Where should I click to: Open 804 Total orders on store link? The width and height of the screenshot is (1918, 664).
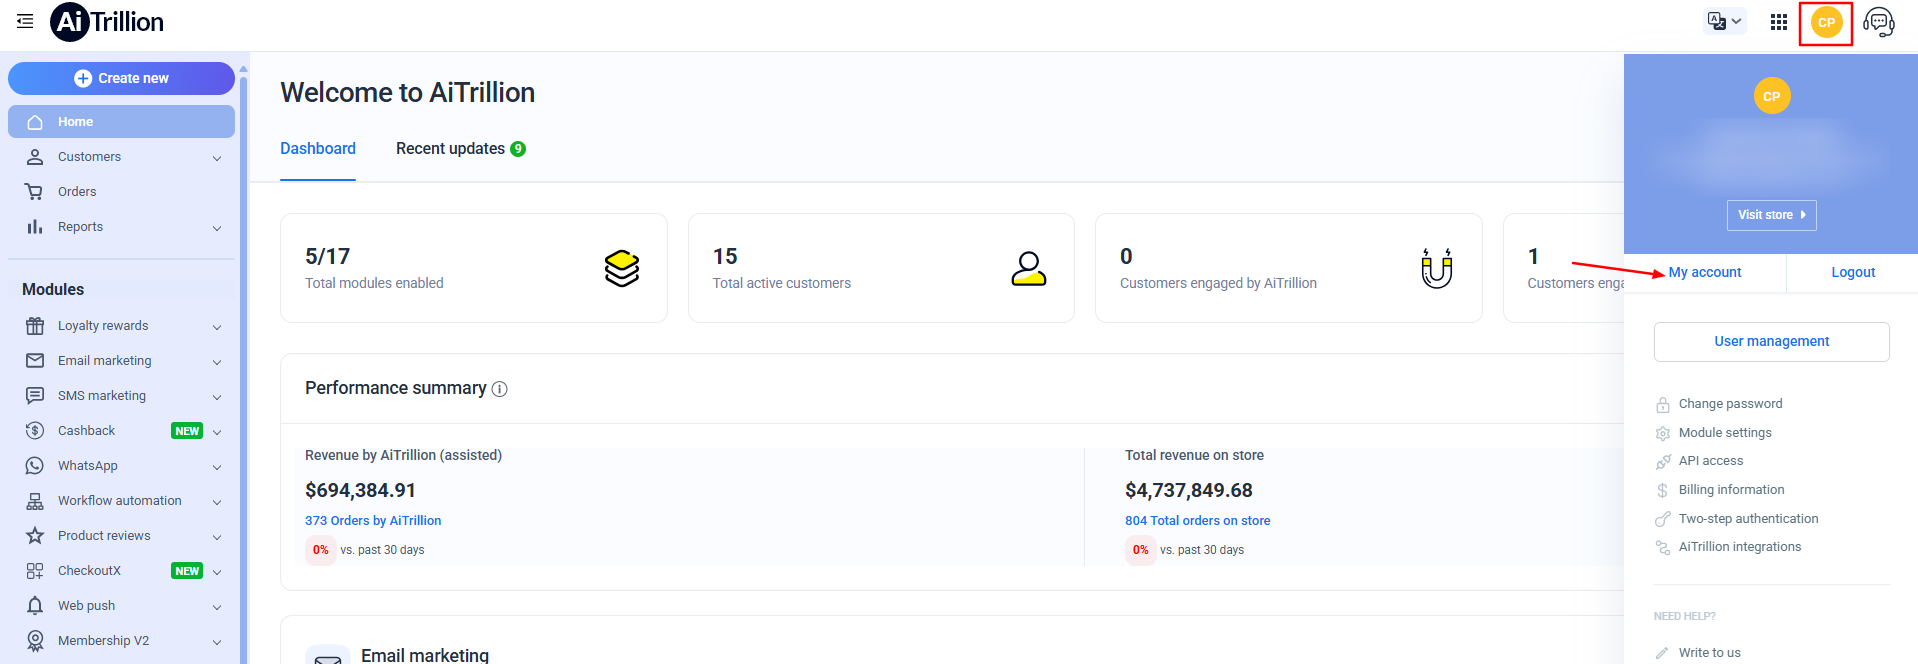click(1197, 521)
